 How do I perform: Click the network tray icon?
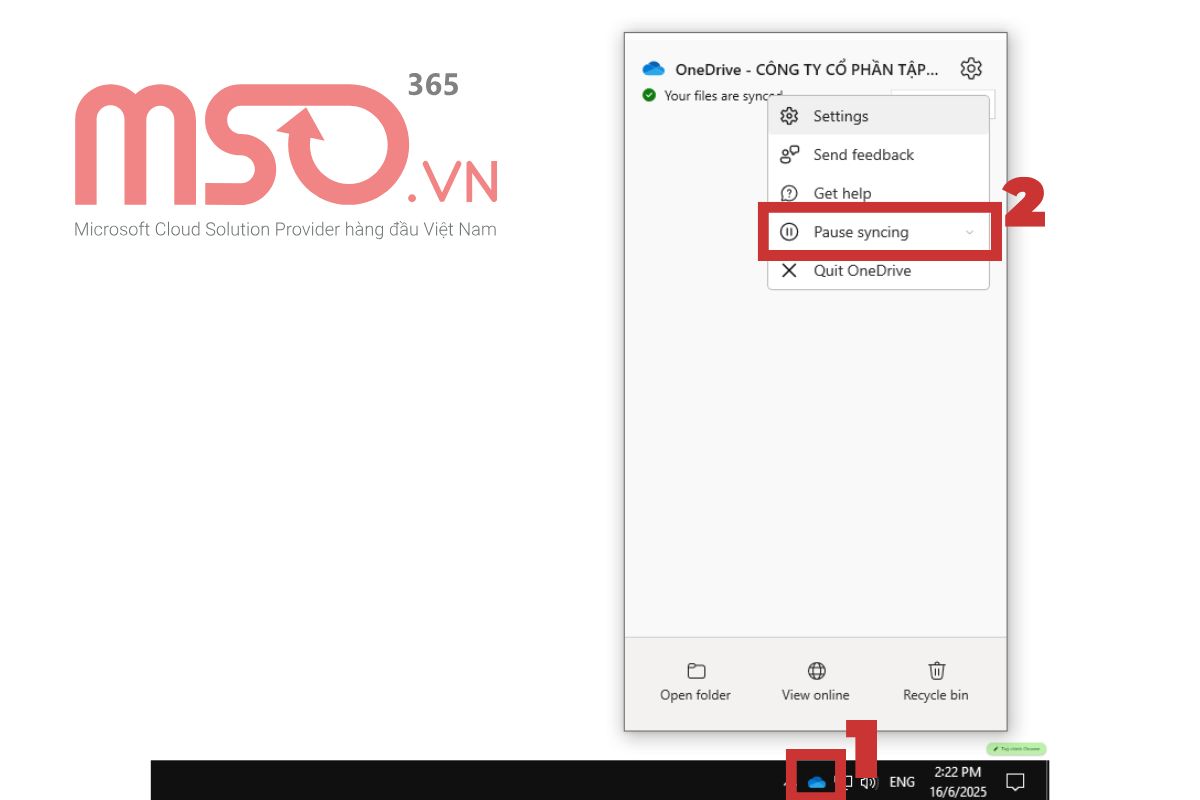[x=846, y=781]
